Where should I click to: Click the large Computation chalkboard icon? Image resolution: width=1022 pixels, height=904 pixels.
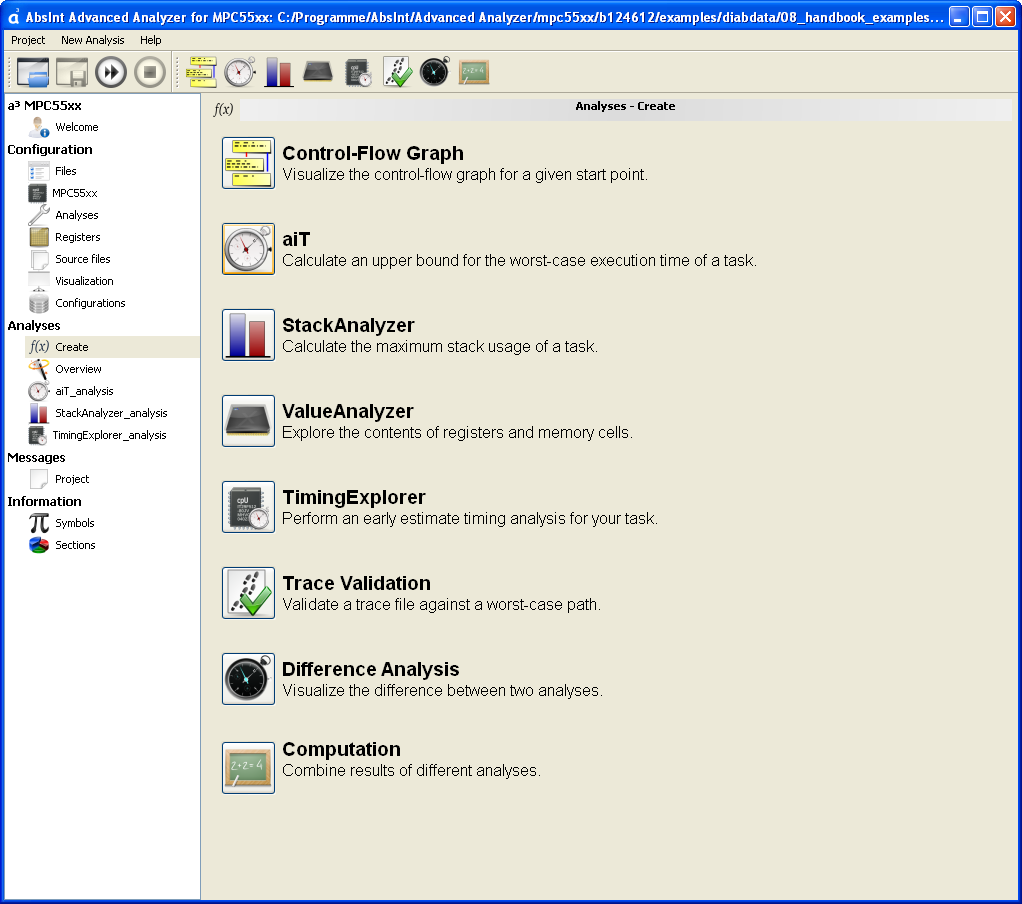tap(248, 768)
